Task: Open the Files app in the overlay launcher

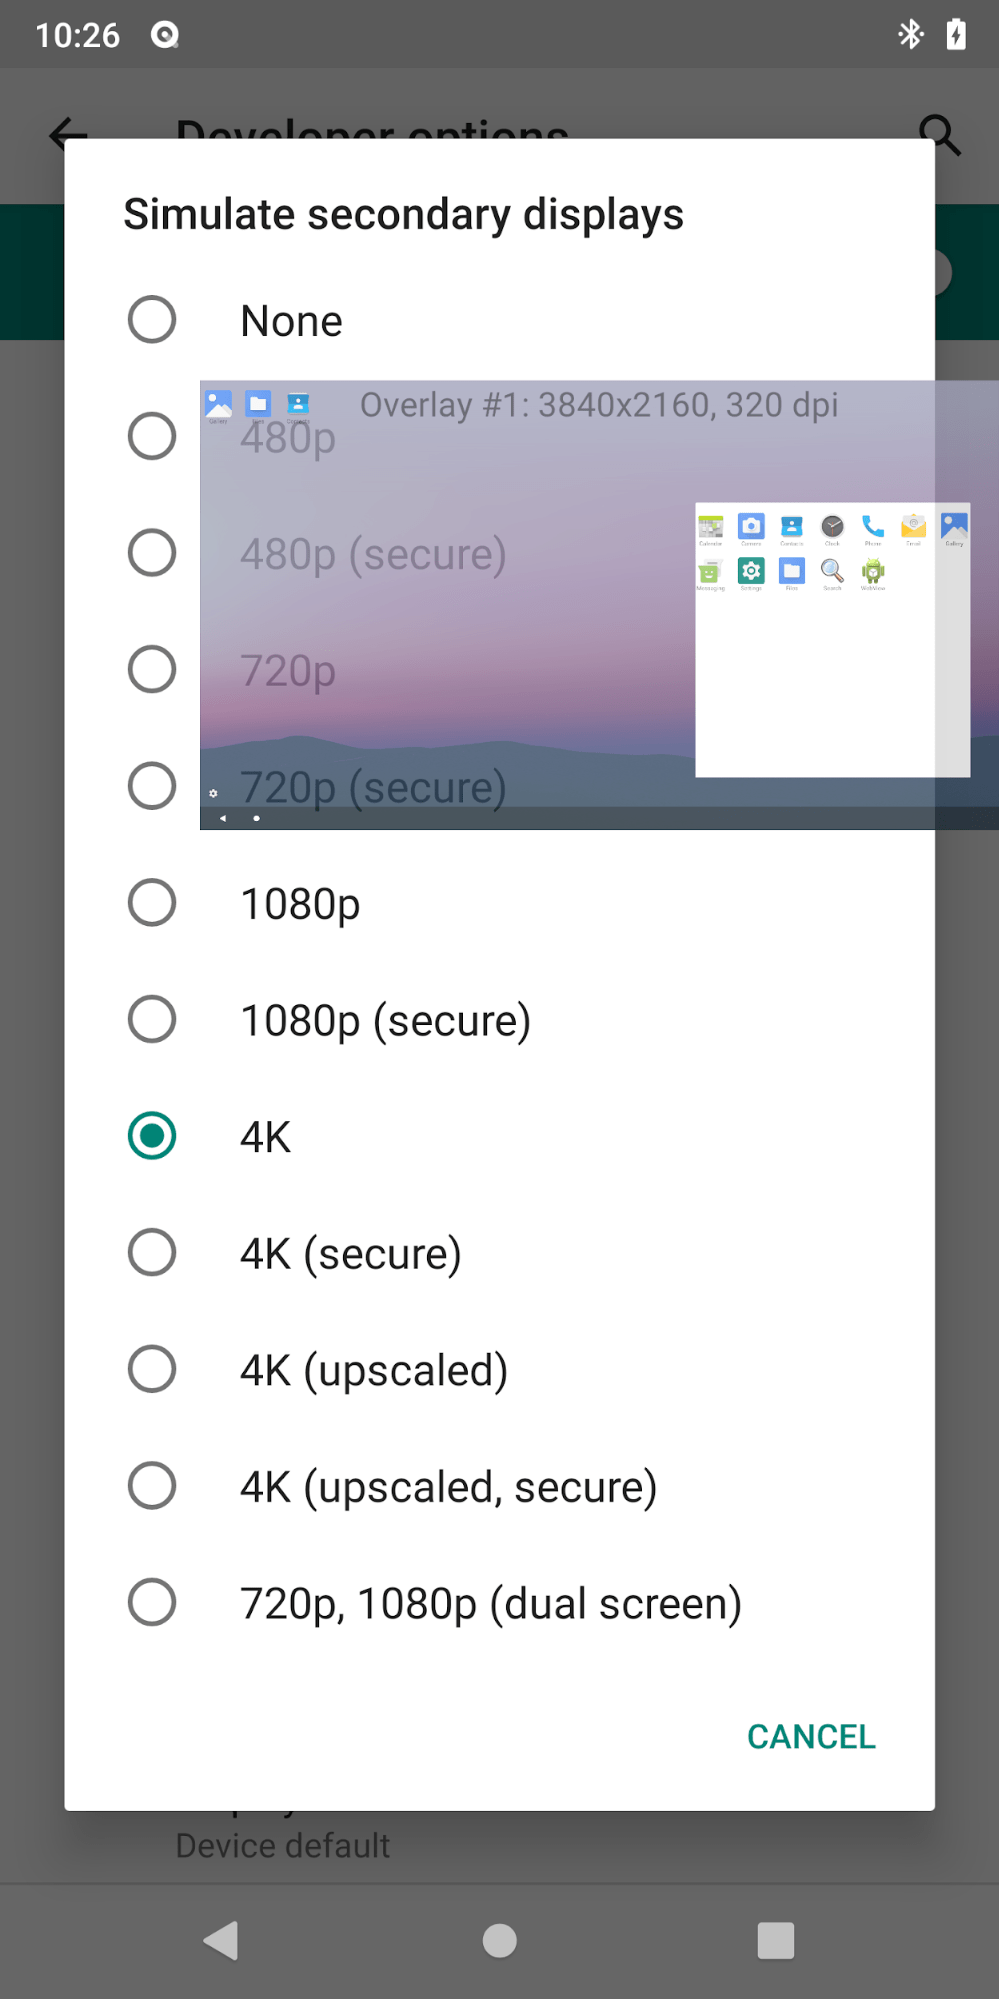Action: [x=791, y=570]
